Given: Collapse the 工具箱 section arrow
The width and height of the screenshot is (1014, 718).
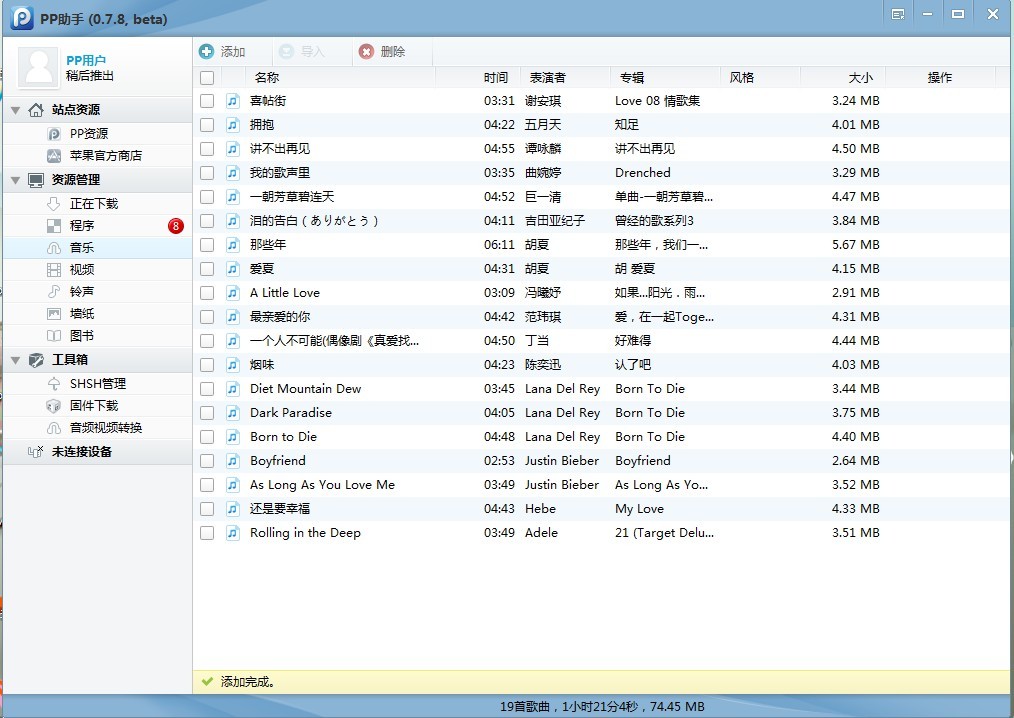Looking at the screenshot, I should point(16,360).
